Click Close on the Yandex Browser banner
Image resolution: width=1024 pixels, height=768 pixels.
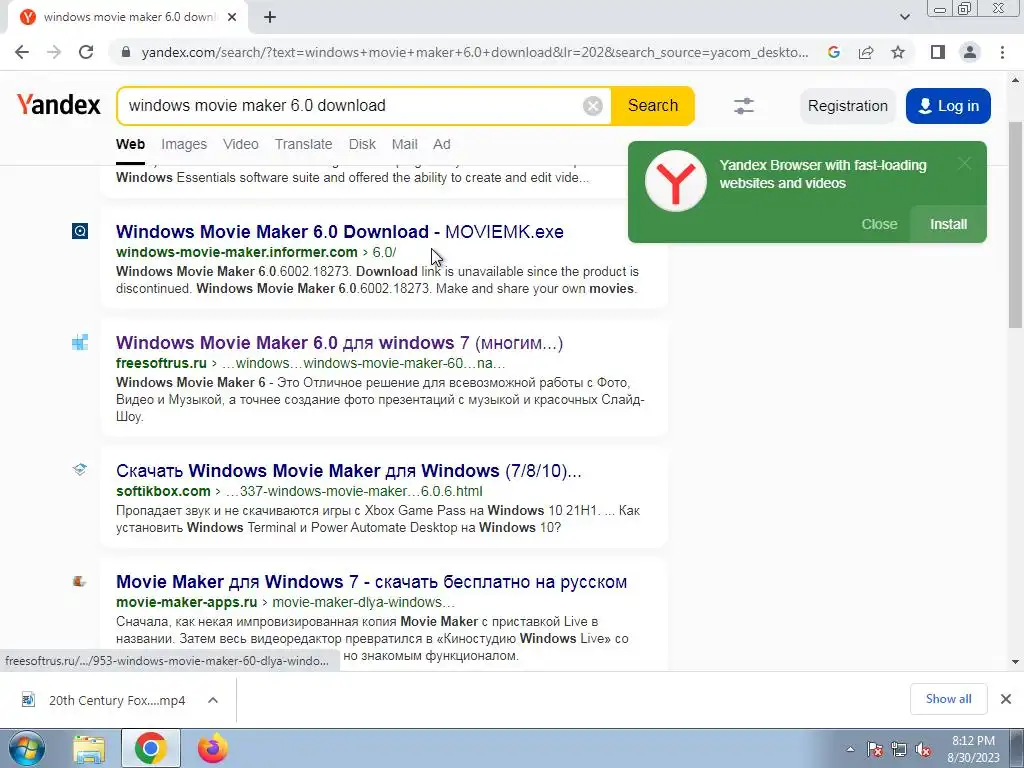879,224
